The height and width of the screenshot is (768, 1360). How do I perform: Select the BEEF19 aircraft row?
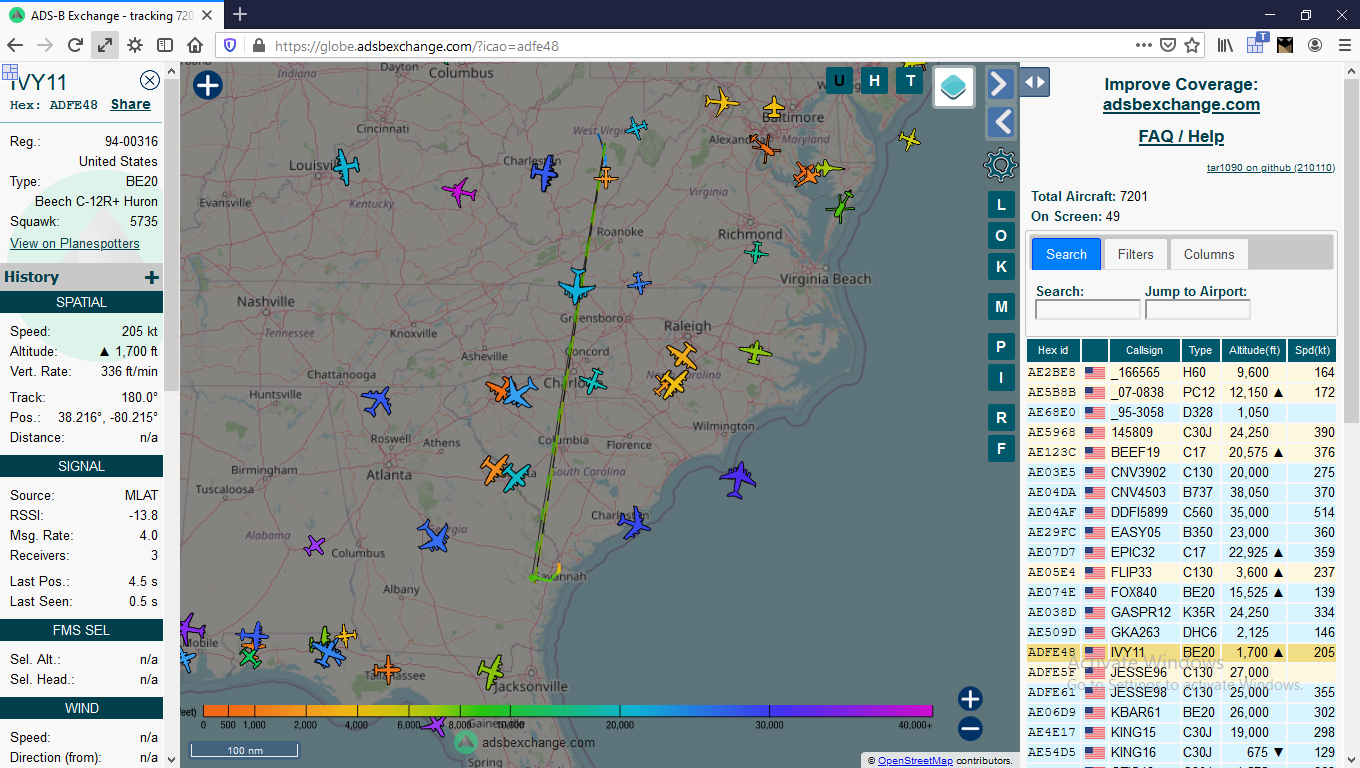coord(1182,452)
